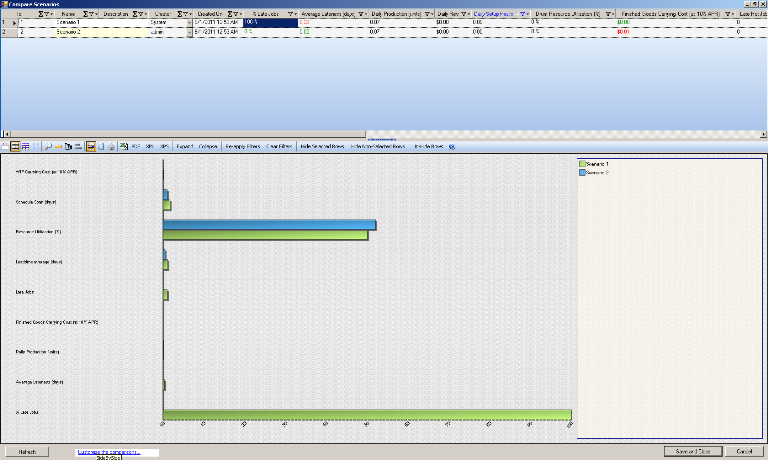Click the sigma summary icon in Id column
768x460 pixels.
click(41, 14)
